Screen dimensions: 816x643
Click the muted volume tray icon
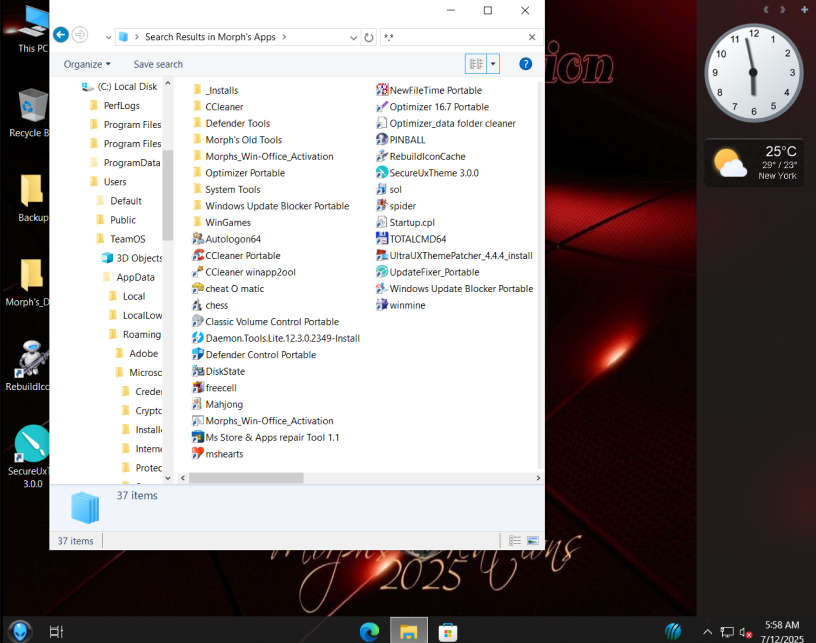[x=745, y=633]
